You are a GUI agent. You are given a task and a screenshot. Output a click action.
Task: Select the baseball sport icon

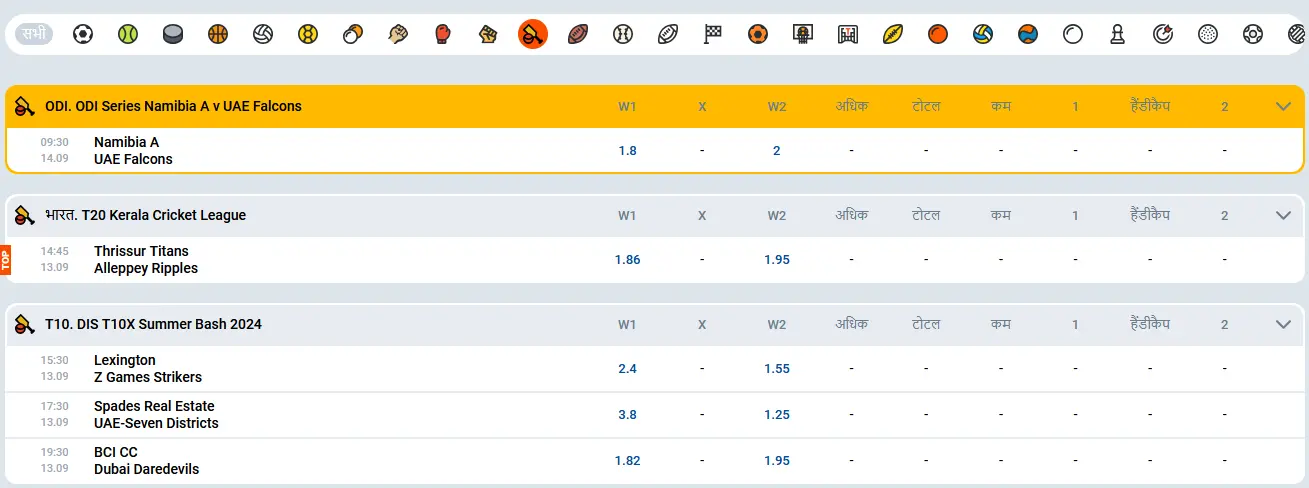[623, 35]
